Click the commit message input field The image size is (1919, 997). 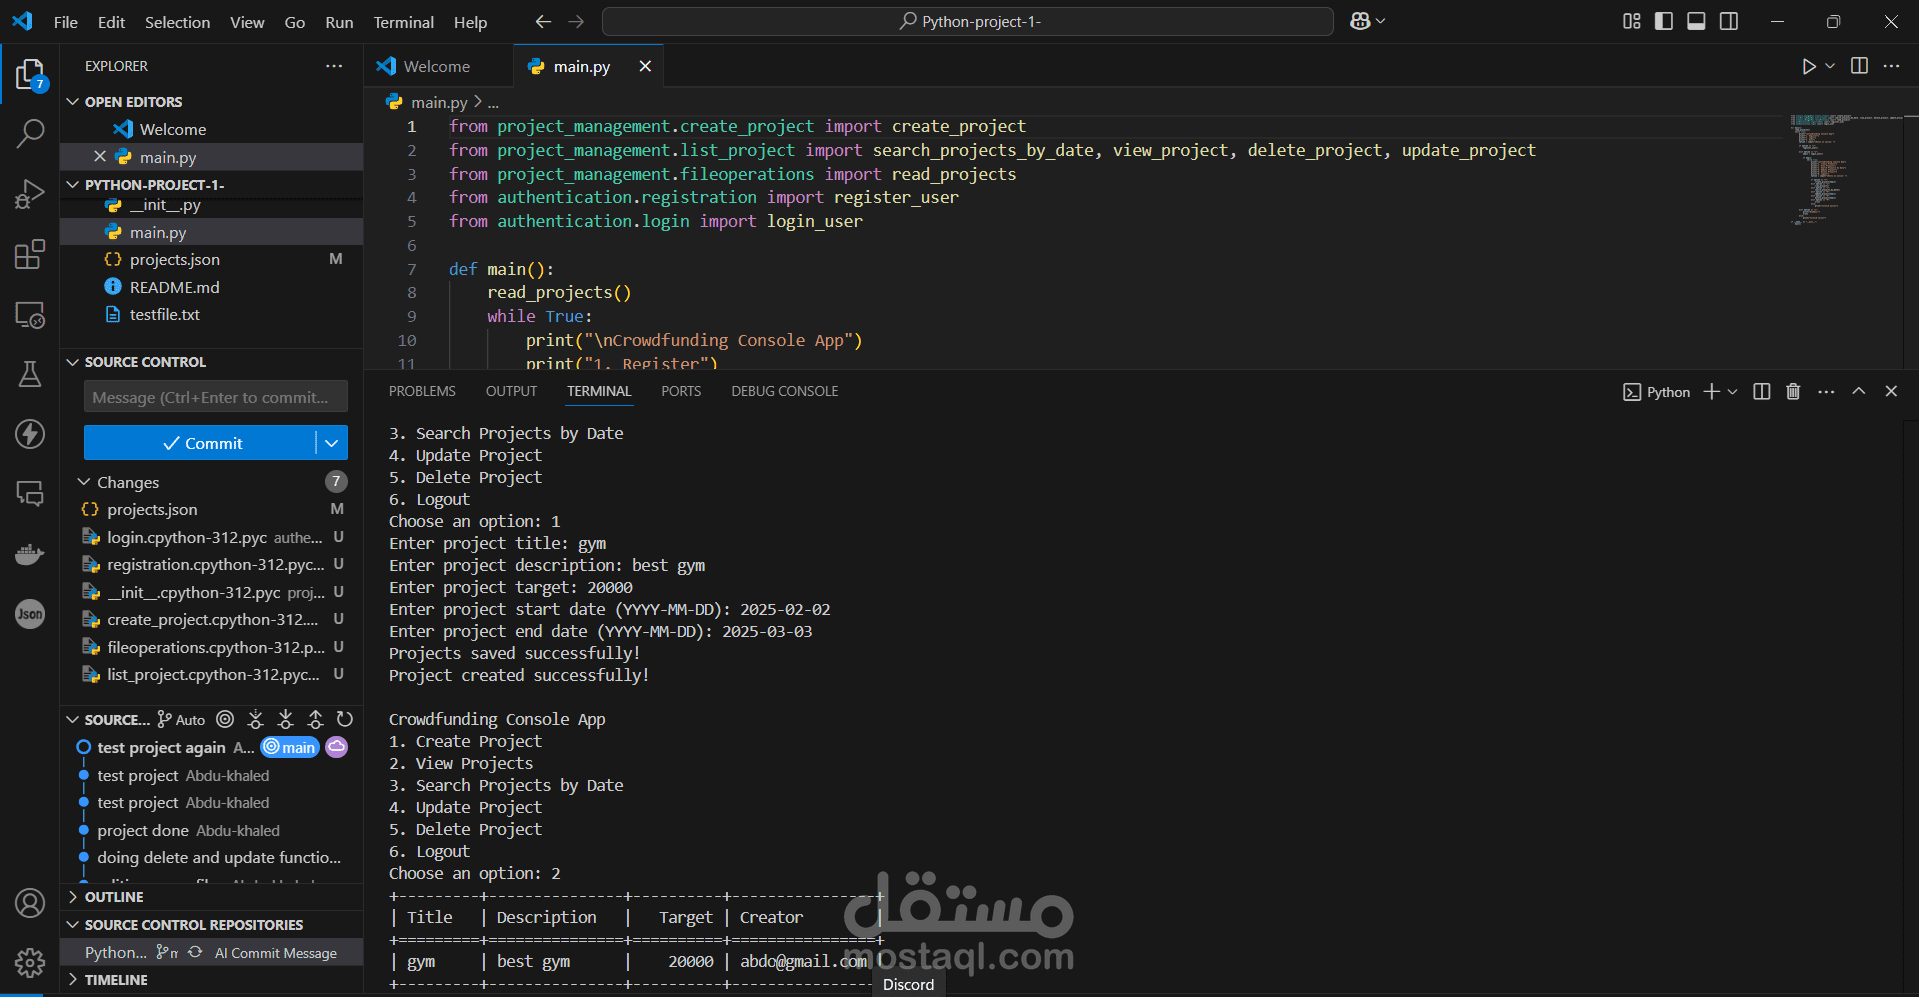point(216,397)
